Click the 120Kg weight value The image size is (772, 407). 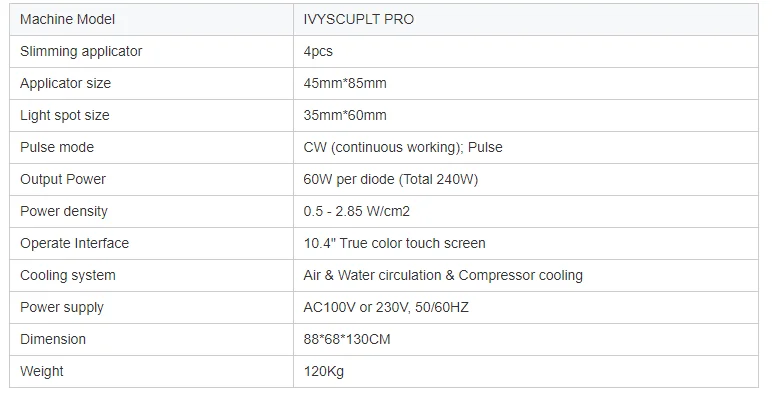pos(323,371)
